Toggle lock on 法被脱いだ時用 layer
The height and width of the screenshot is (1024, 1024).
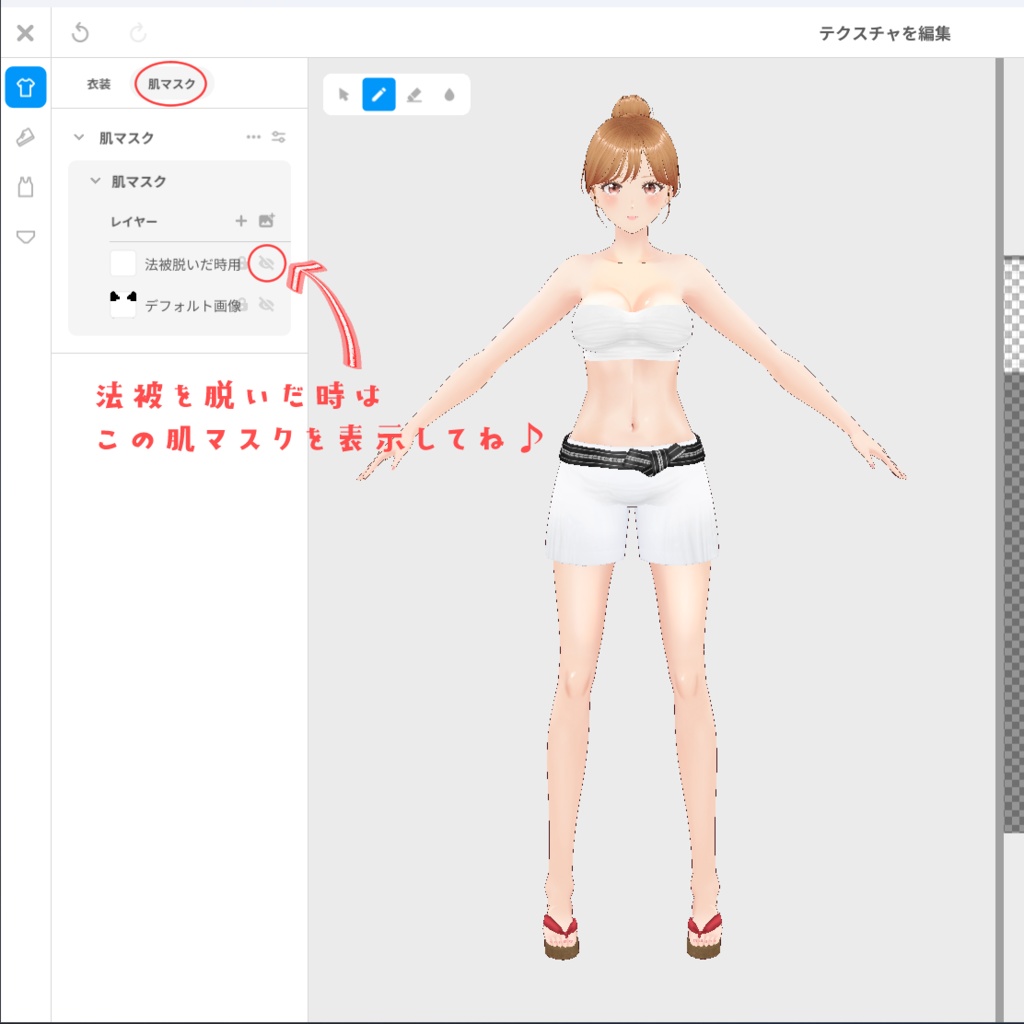point(243,263)
